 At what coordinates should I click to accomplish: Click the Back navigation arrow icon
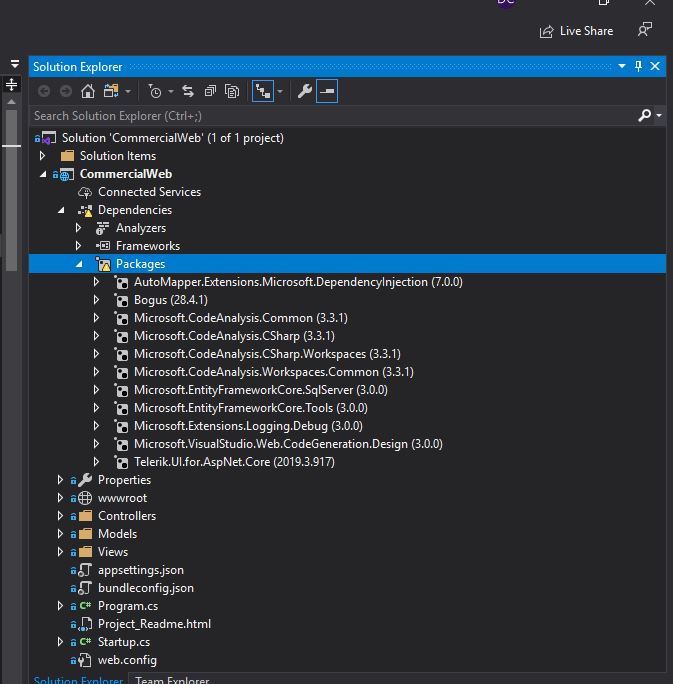point(44,91)
